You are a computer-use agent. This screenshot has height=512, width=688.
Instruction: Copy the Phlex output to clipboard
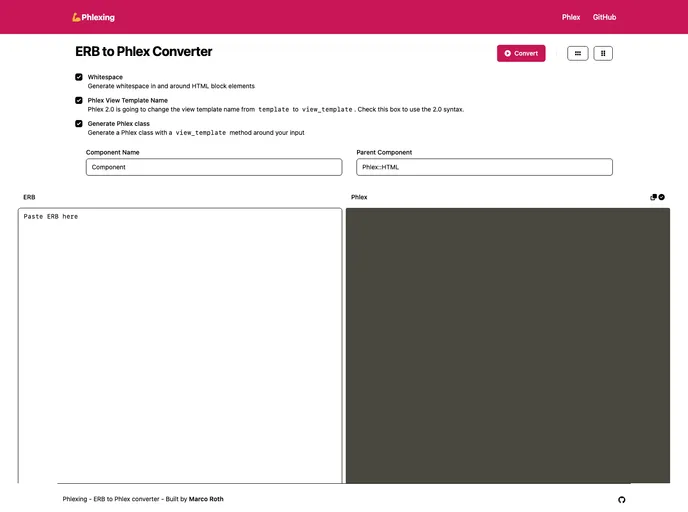[x=653, y=197]
